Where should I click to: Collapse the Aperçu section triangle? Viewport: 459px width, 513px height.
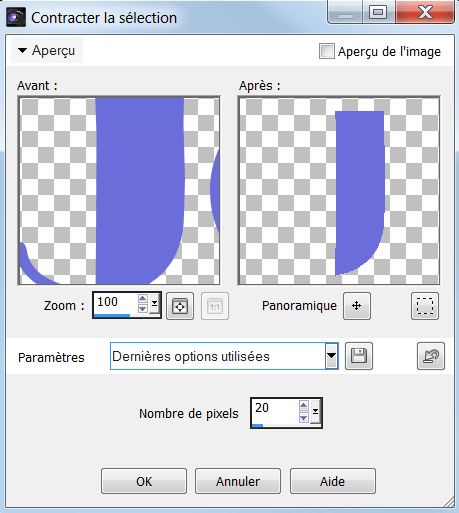[22, 51]
